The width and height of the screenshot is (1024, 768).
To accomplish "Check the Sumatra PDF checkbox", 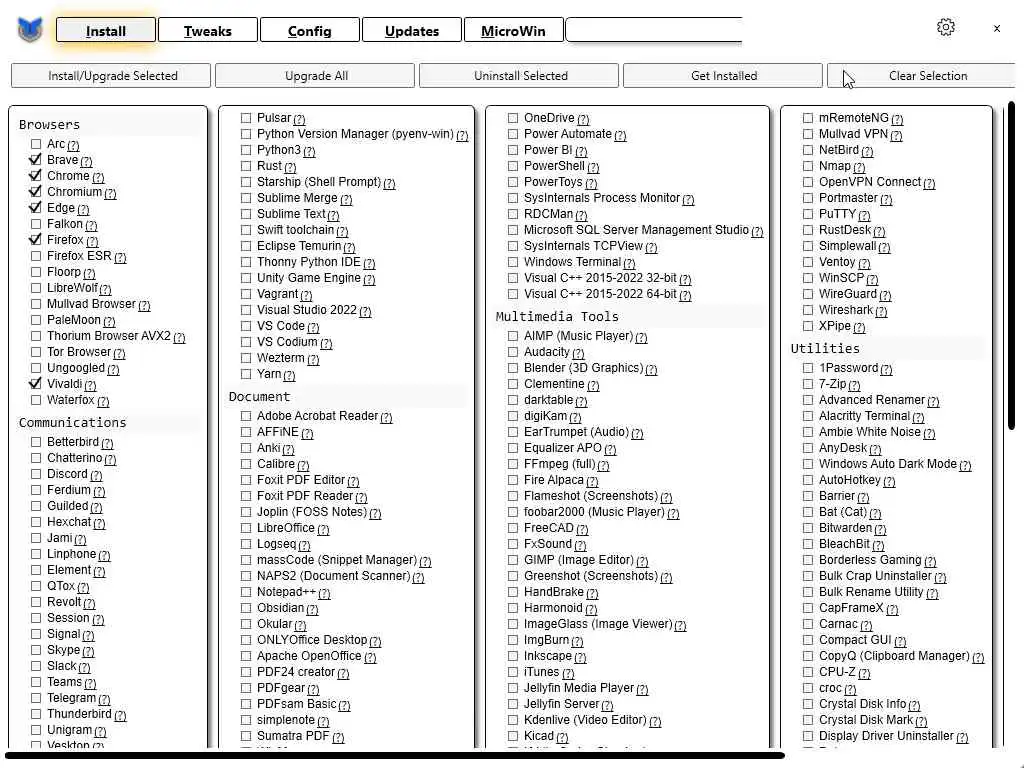I will (x=246, y=736).
